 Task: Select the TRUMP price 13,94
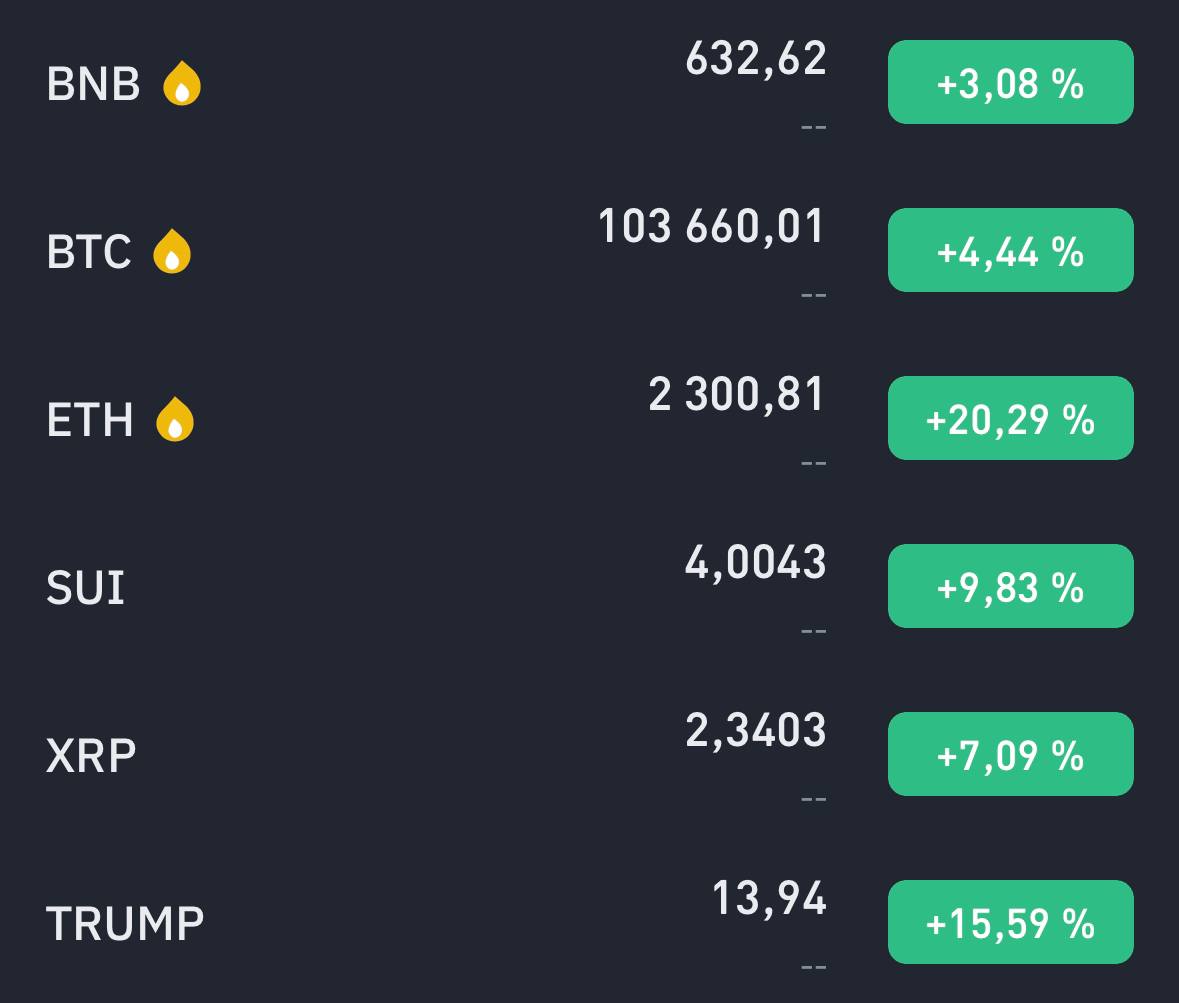[x=768, y=898]
